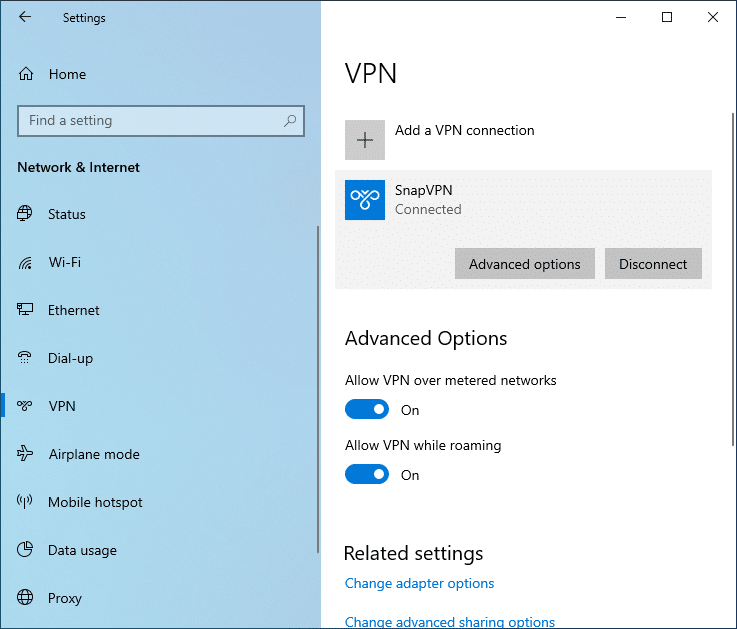Open Change adapter options link
Image resolution: width=737 pixels, height=629 pixels.
click(x=419, y=583)
